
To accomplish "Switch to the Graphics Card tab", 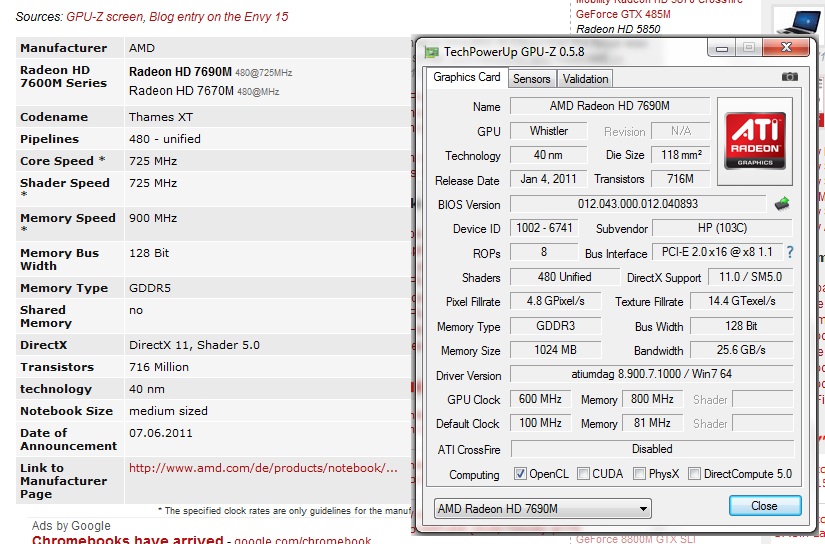I will [466, 77].
